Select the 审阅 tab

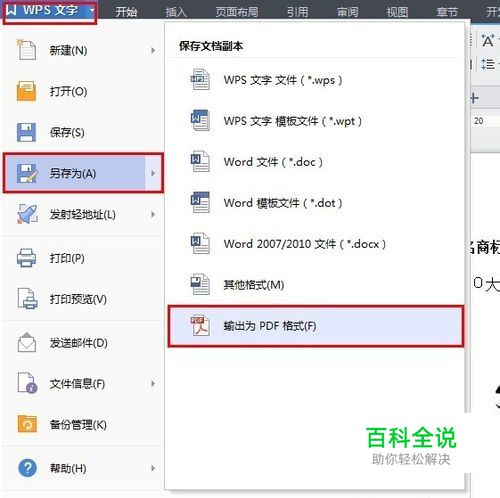pos(347,12)
